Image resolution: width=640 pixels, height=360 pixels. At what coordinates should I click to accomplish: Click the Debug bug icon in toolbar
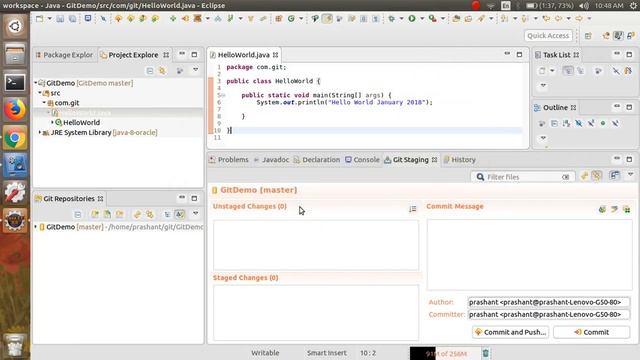coord(391,18)
